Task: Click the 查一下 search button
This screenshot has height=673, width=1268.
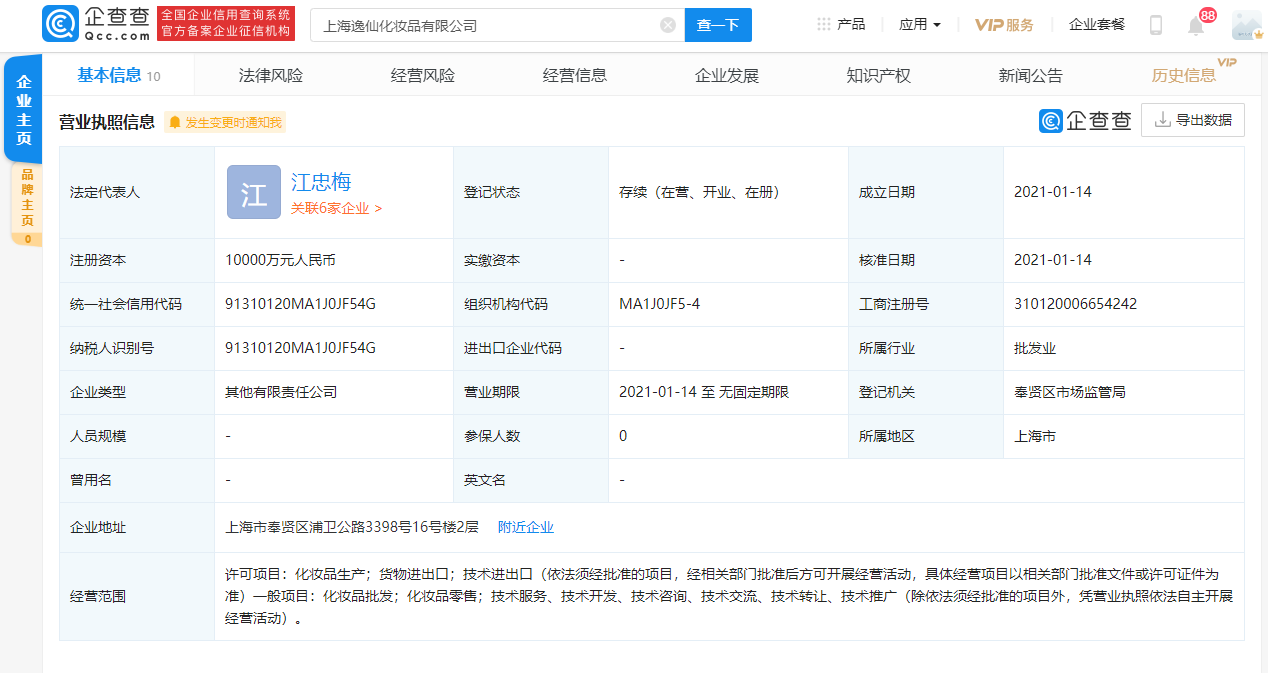Action: click(x=718, y=25)
